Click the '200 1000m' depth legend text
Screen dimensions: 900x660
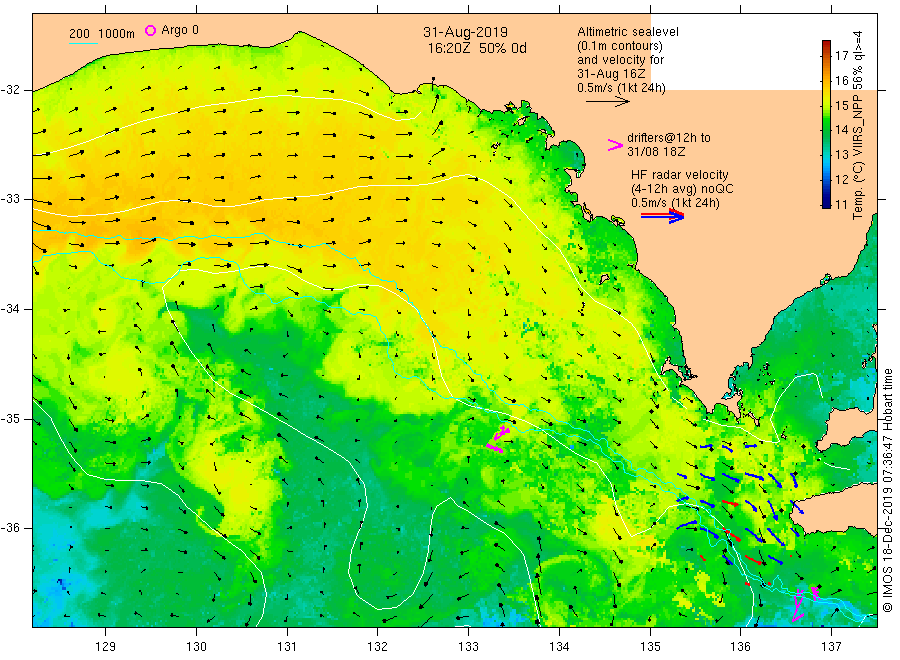(102, 34)
